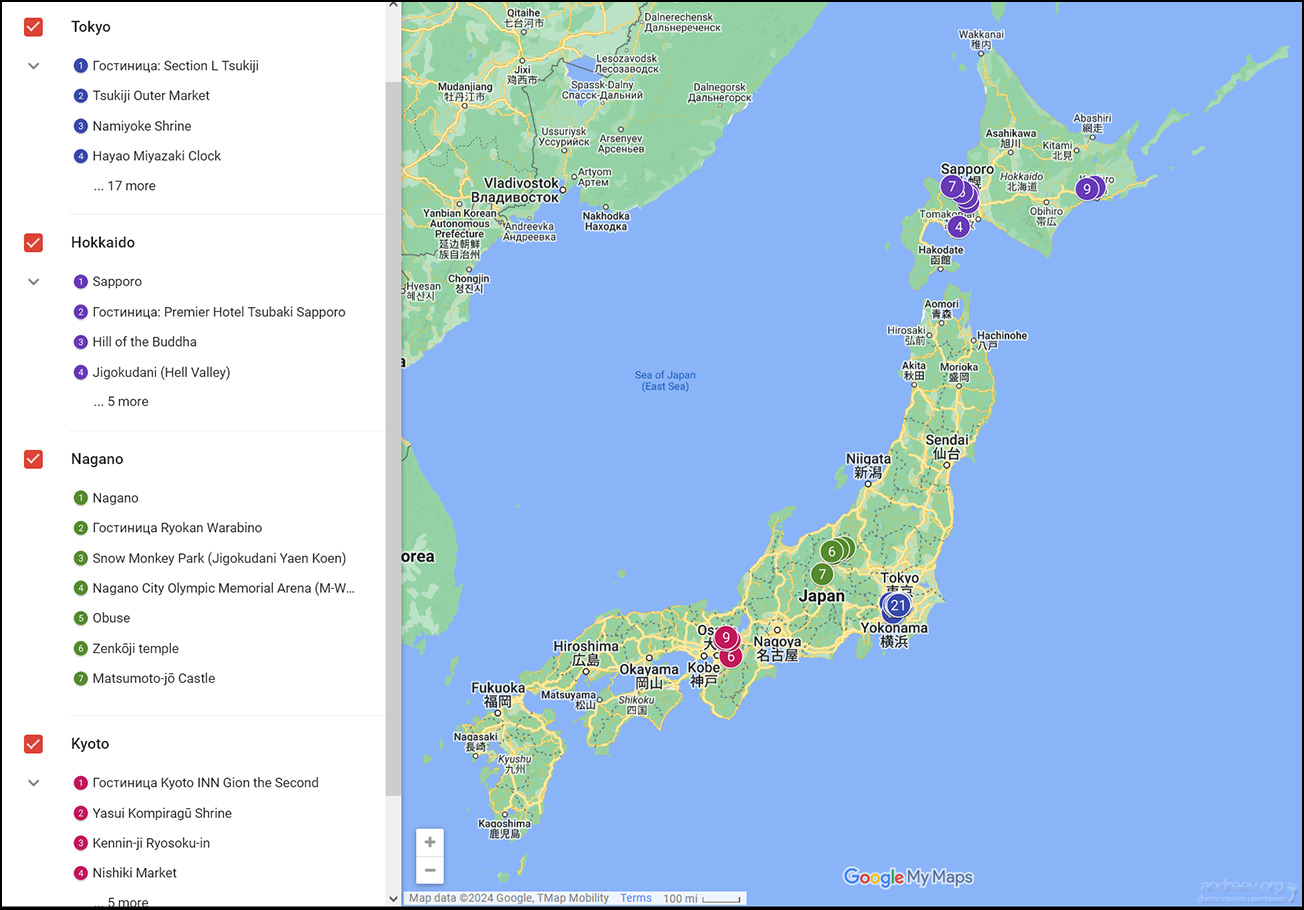Disable the Hokkaido layer checkbox
The image size is (1304, 910).
click(x=33, y=242)
